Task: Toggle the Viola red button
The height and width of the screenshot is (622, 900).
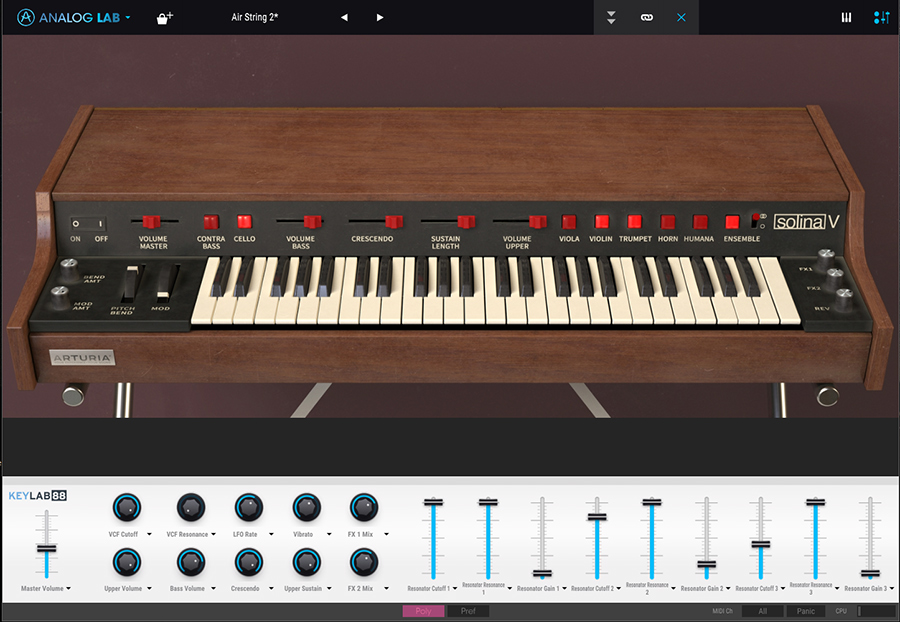Action: pos(569,222)
